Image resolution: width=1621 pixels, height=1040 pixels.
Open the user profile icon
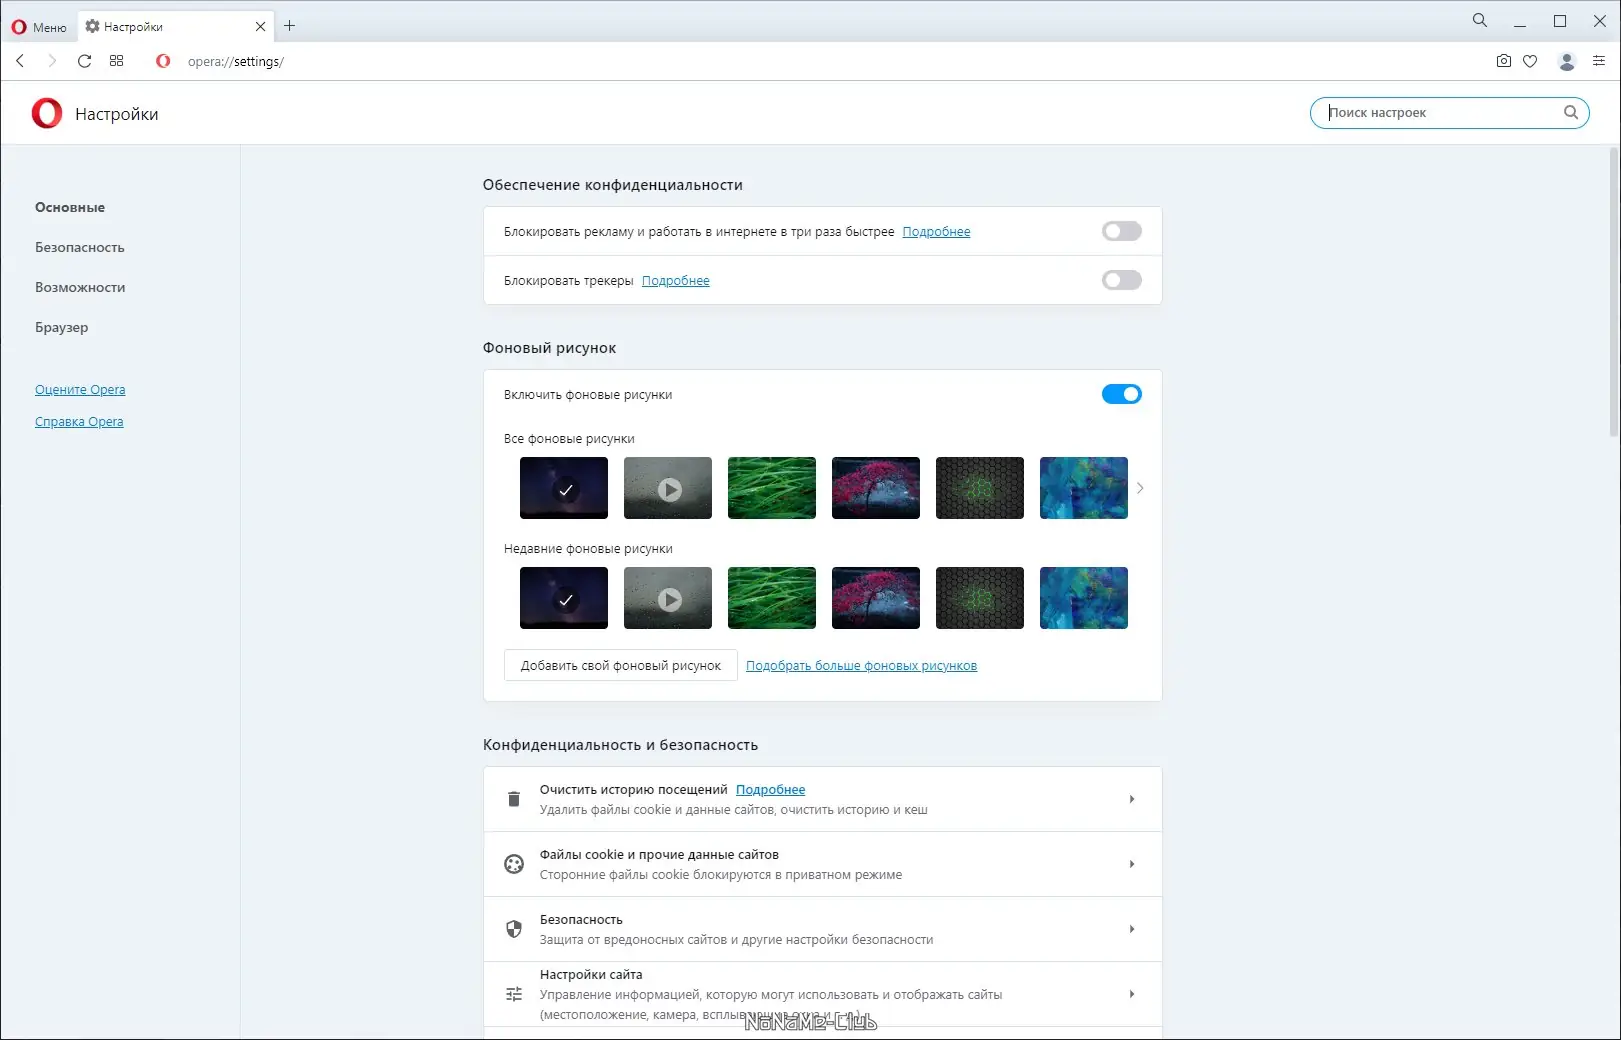point(1567,61)
